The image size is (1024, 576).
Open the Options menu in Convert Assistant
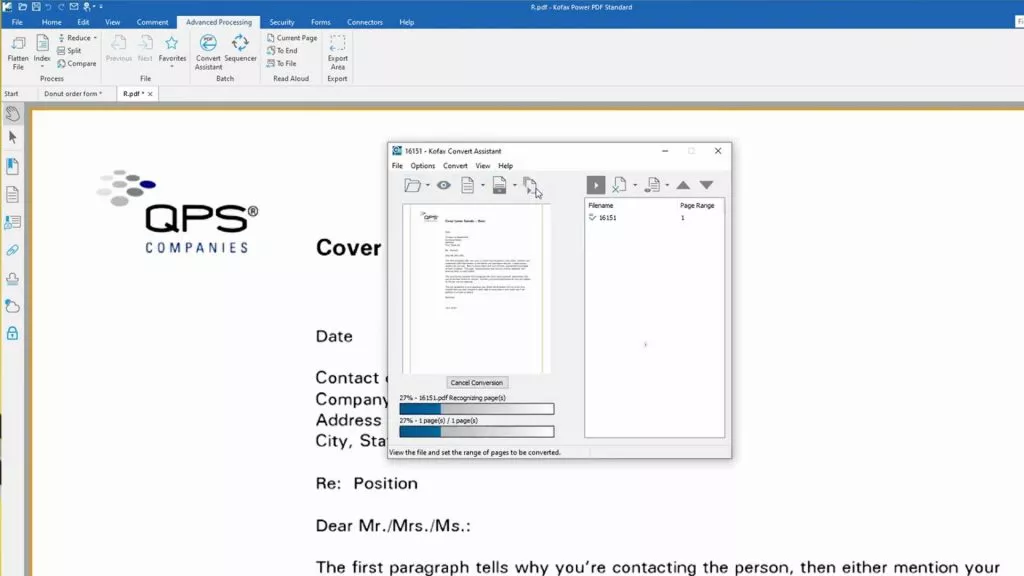tap(423, 166)
